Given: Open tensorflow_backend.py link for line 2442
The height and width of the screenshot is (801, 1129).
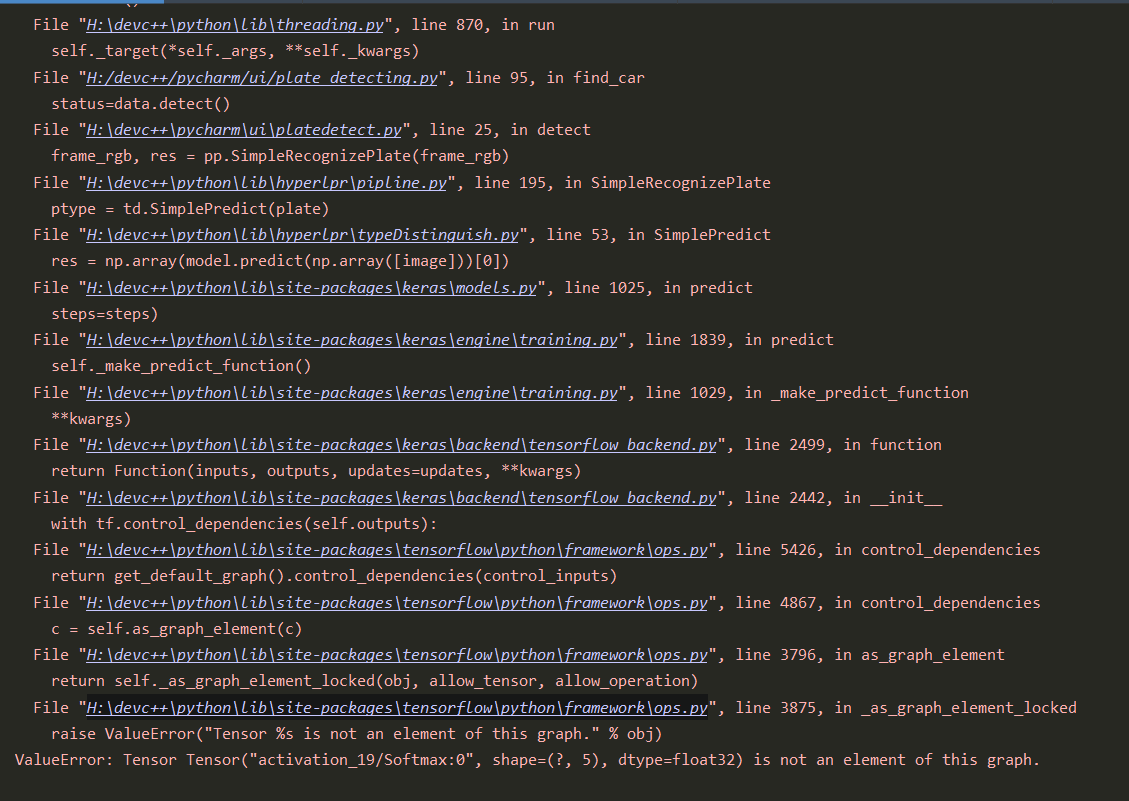Looking at the screenshot, I should pyautogui.click(x=402, y=498).
